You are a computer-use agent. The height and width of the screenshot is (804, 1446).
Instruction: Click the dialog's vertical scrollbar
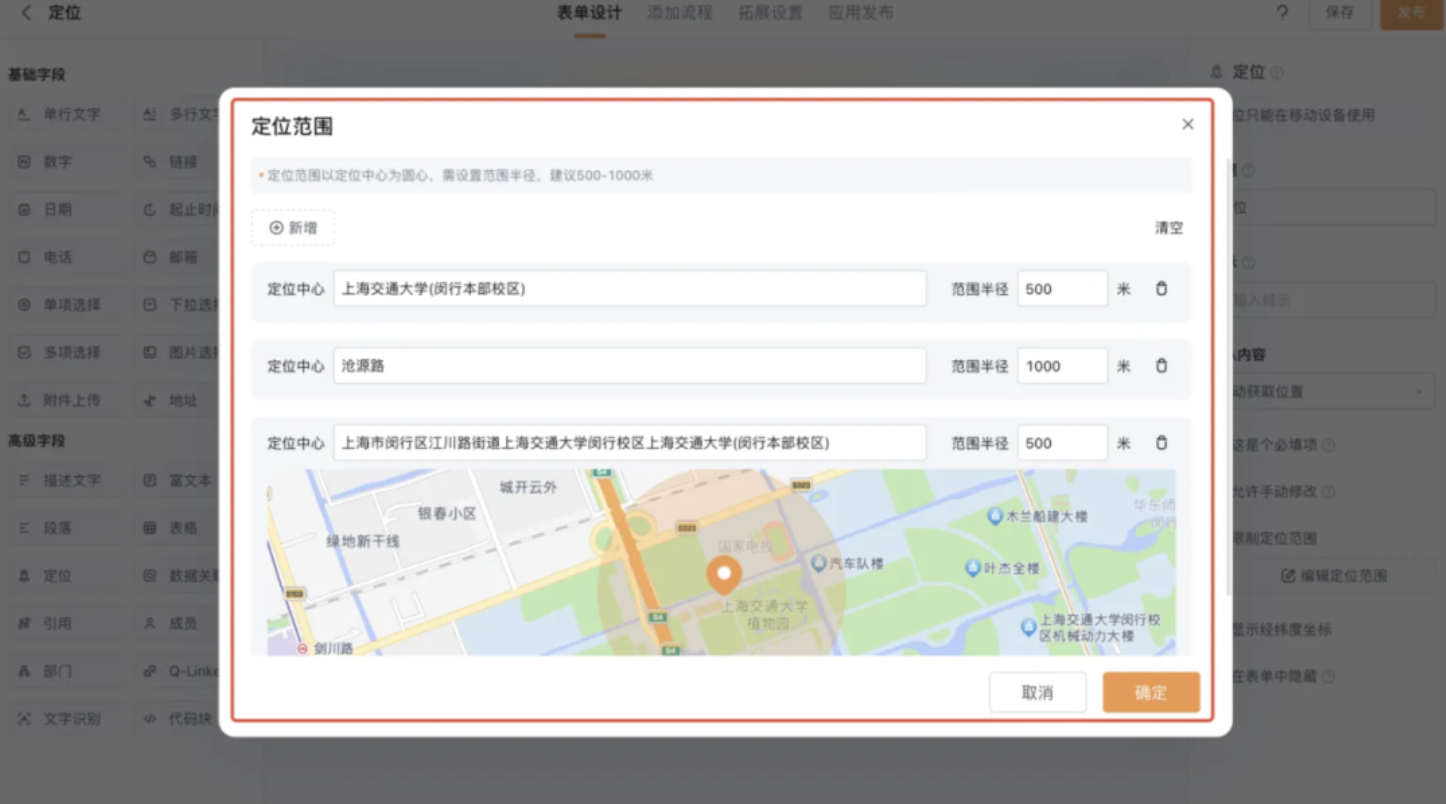pos(1228,378)
